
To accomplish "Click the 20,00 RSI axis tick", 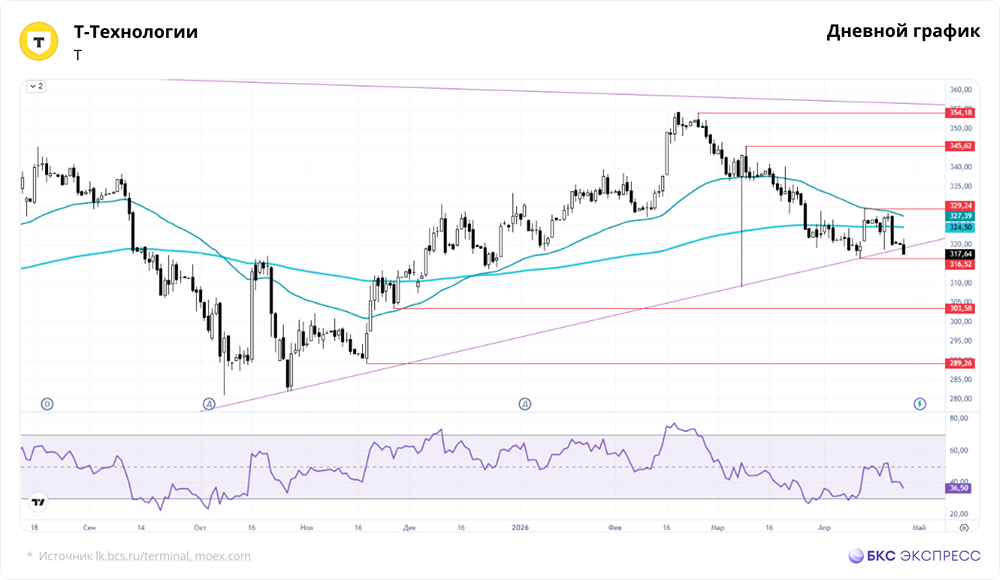I will tap(959, 514).
